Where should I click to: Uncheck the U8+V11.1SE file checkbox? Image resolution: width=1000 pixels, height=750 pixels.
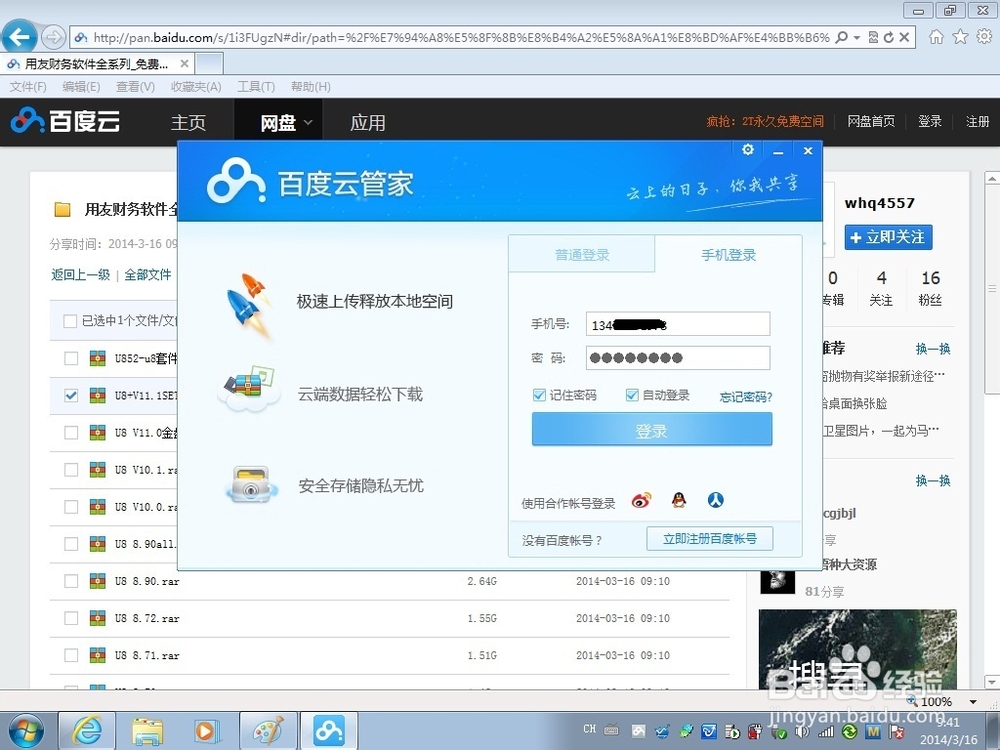(71, 395)
